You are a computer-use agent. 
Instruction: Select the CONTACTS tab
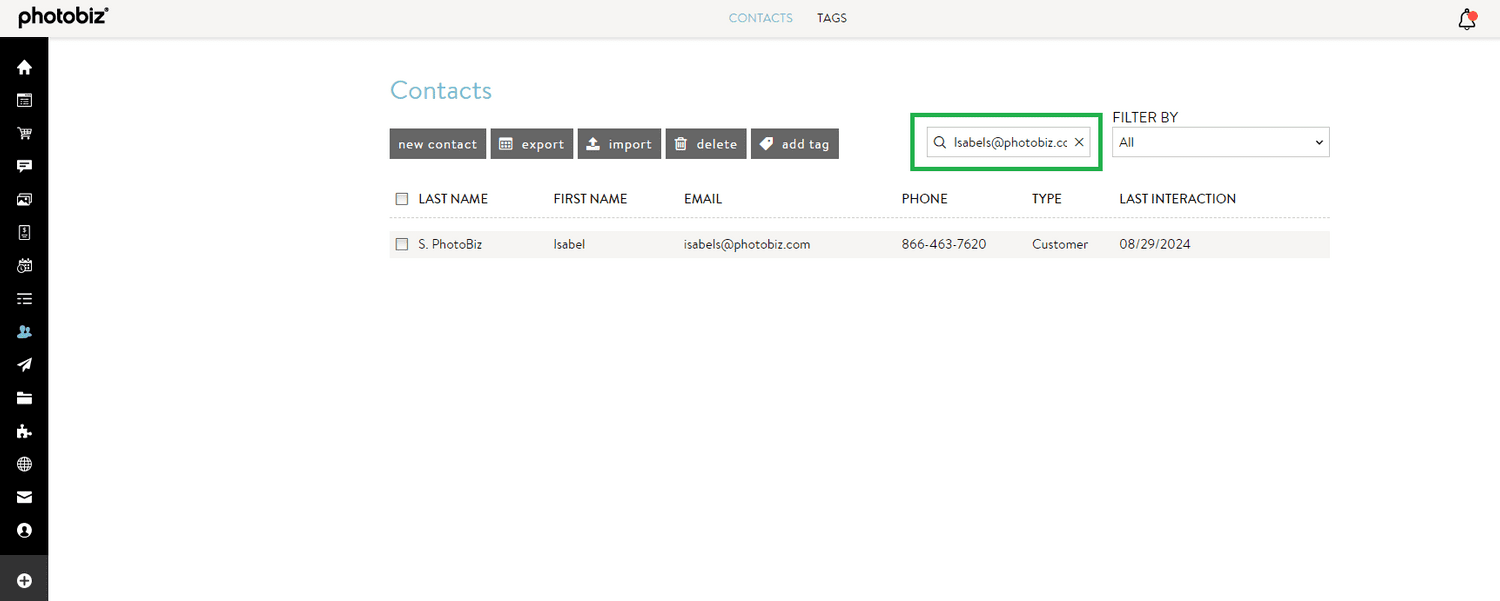point(760,17)
